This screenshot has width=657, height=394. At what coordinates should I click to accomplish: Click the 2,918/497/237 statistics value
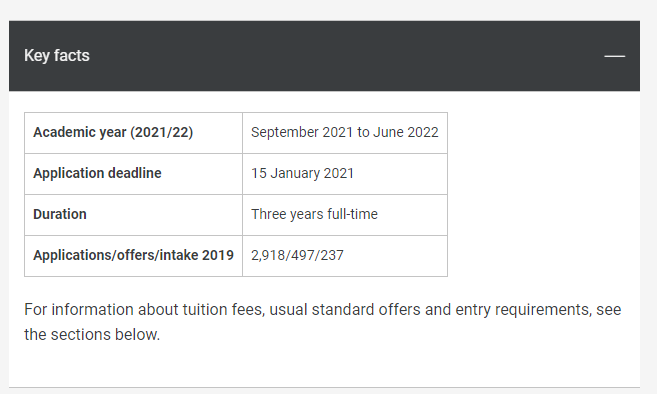[297, 255]
